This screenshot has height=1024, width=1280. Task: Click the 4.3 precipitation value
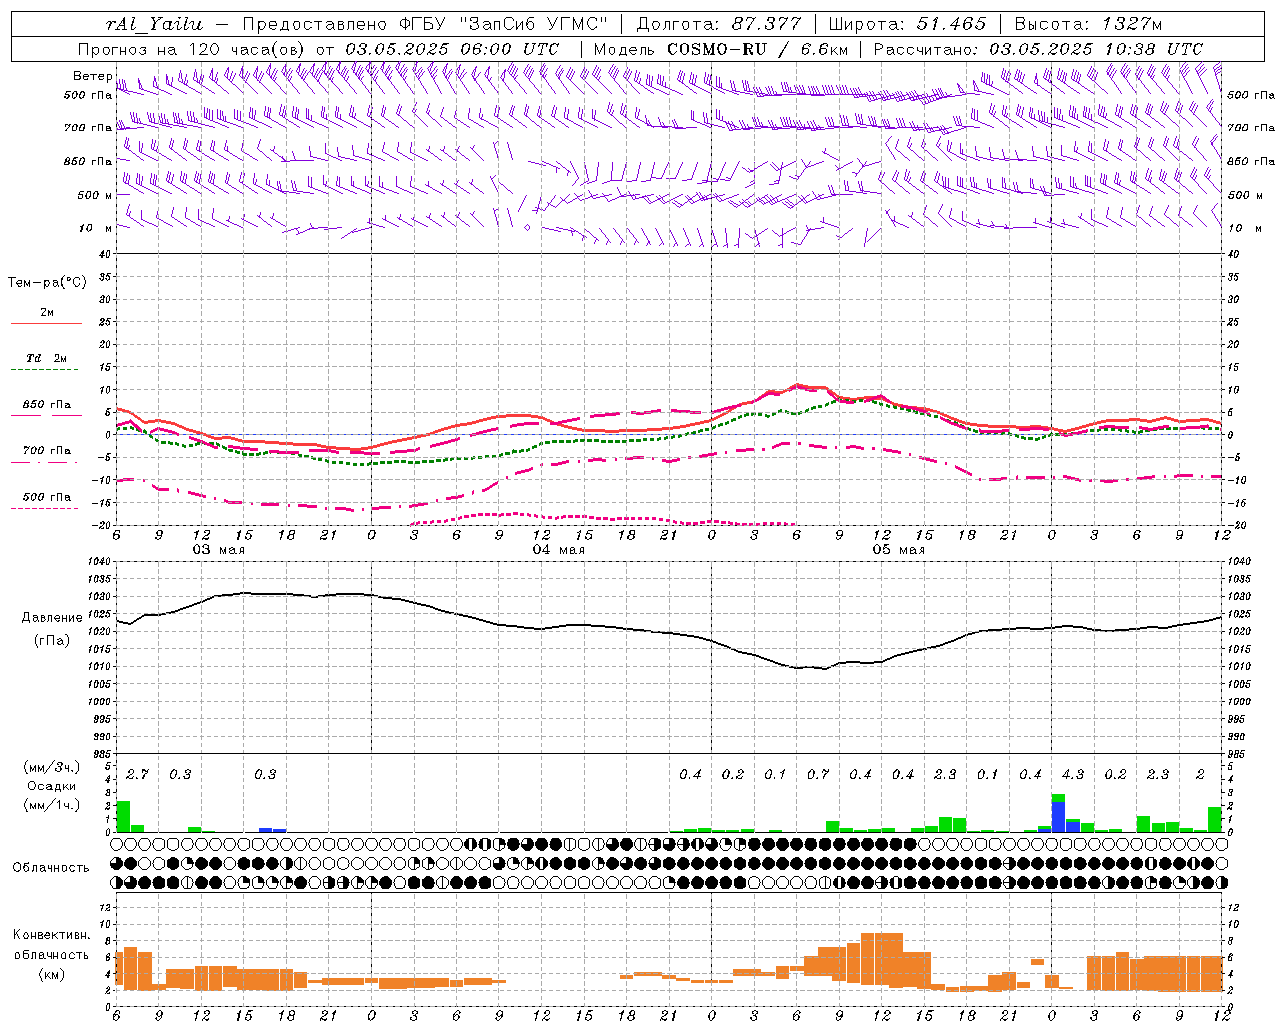pyautogui.click(x=1073, y=774)
